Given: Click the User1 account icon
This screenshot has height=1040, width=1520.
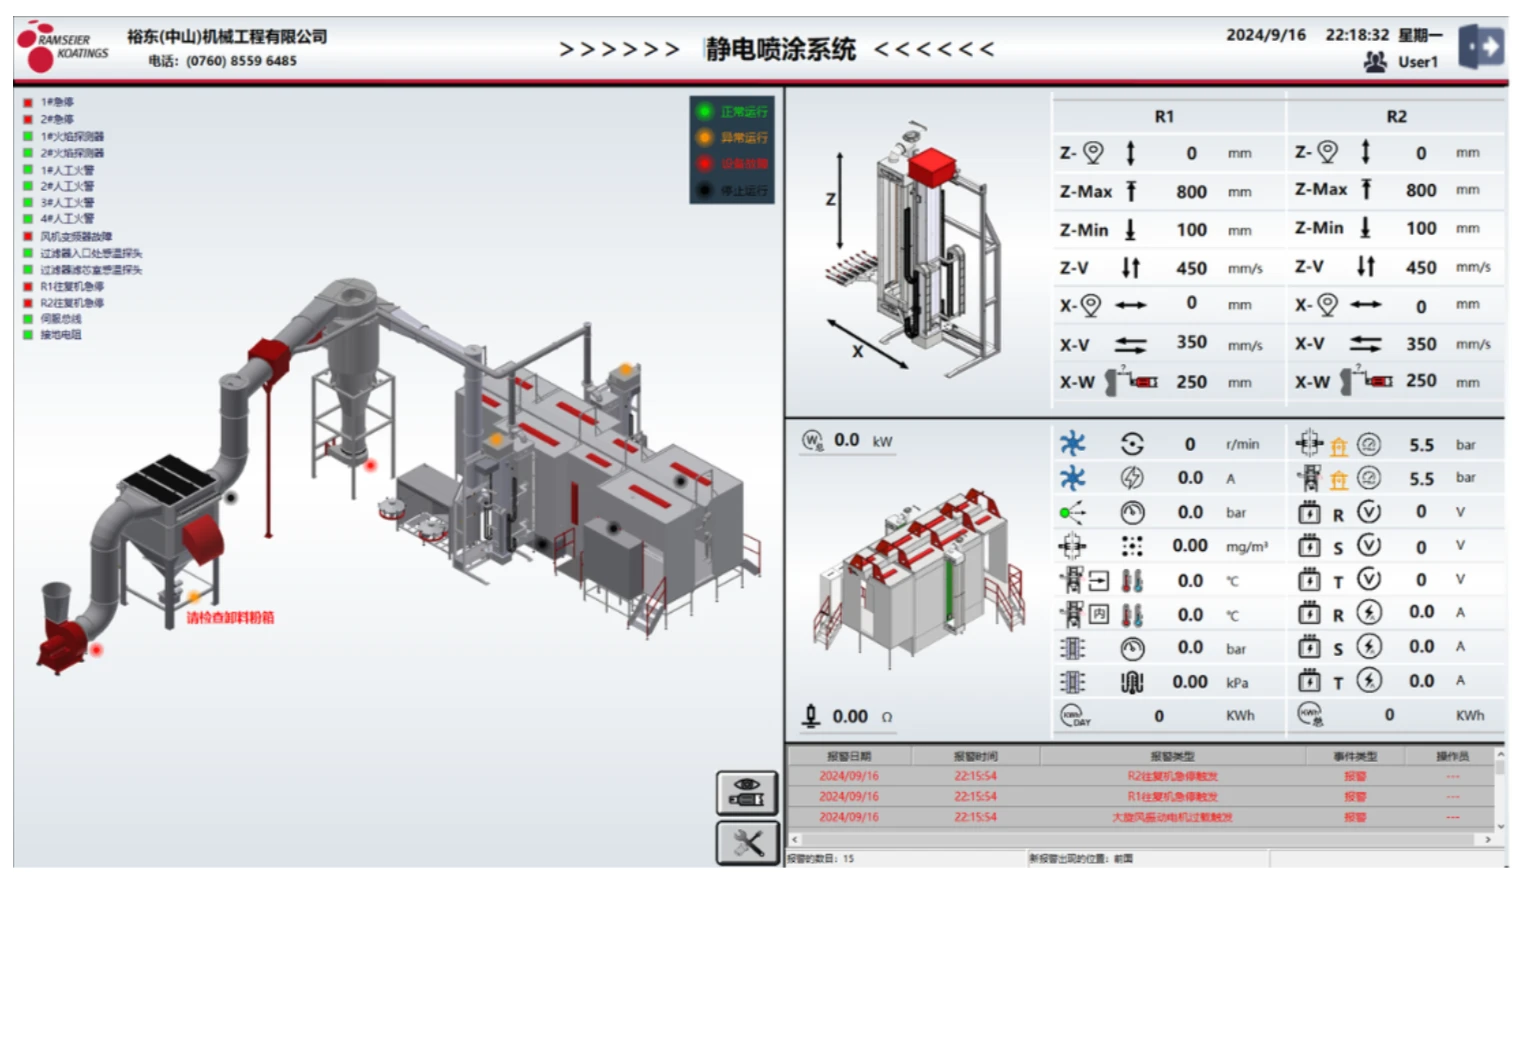Looking at the screenshot, I should pos(1375,62).
